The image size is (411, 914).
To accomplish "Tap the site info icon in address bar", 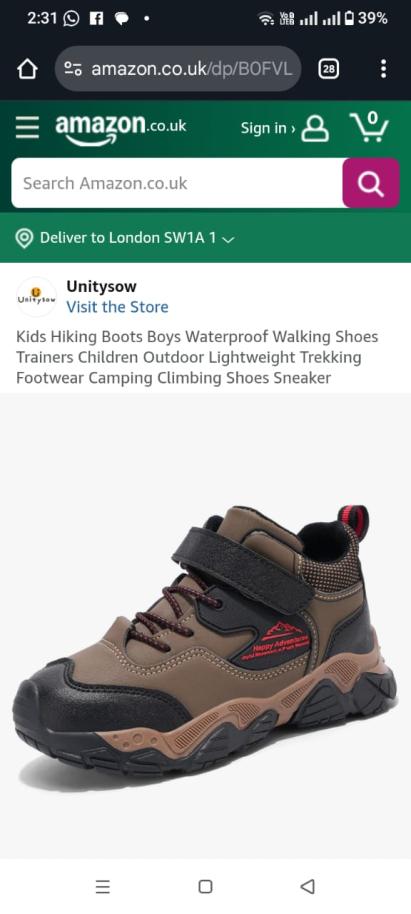I will click(72, 69).
